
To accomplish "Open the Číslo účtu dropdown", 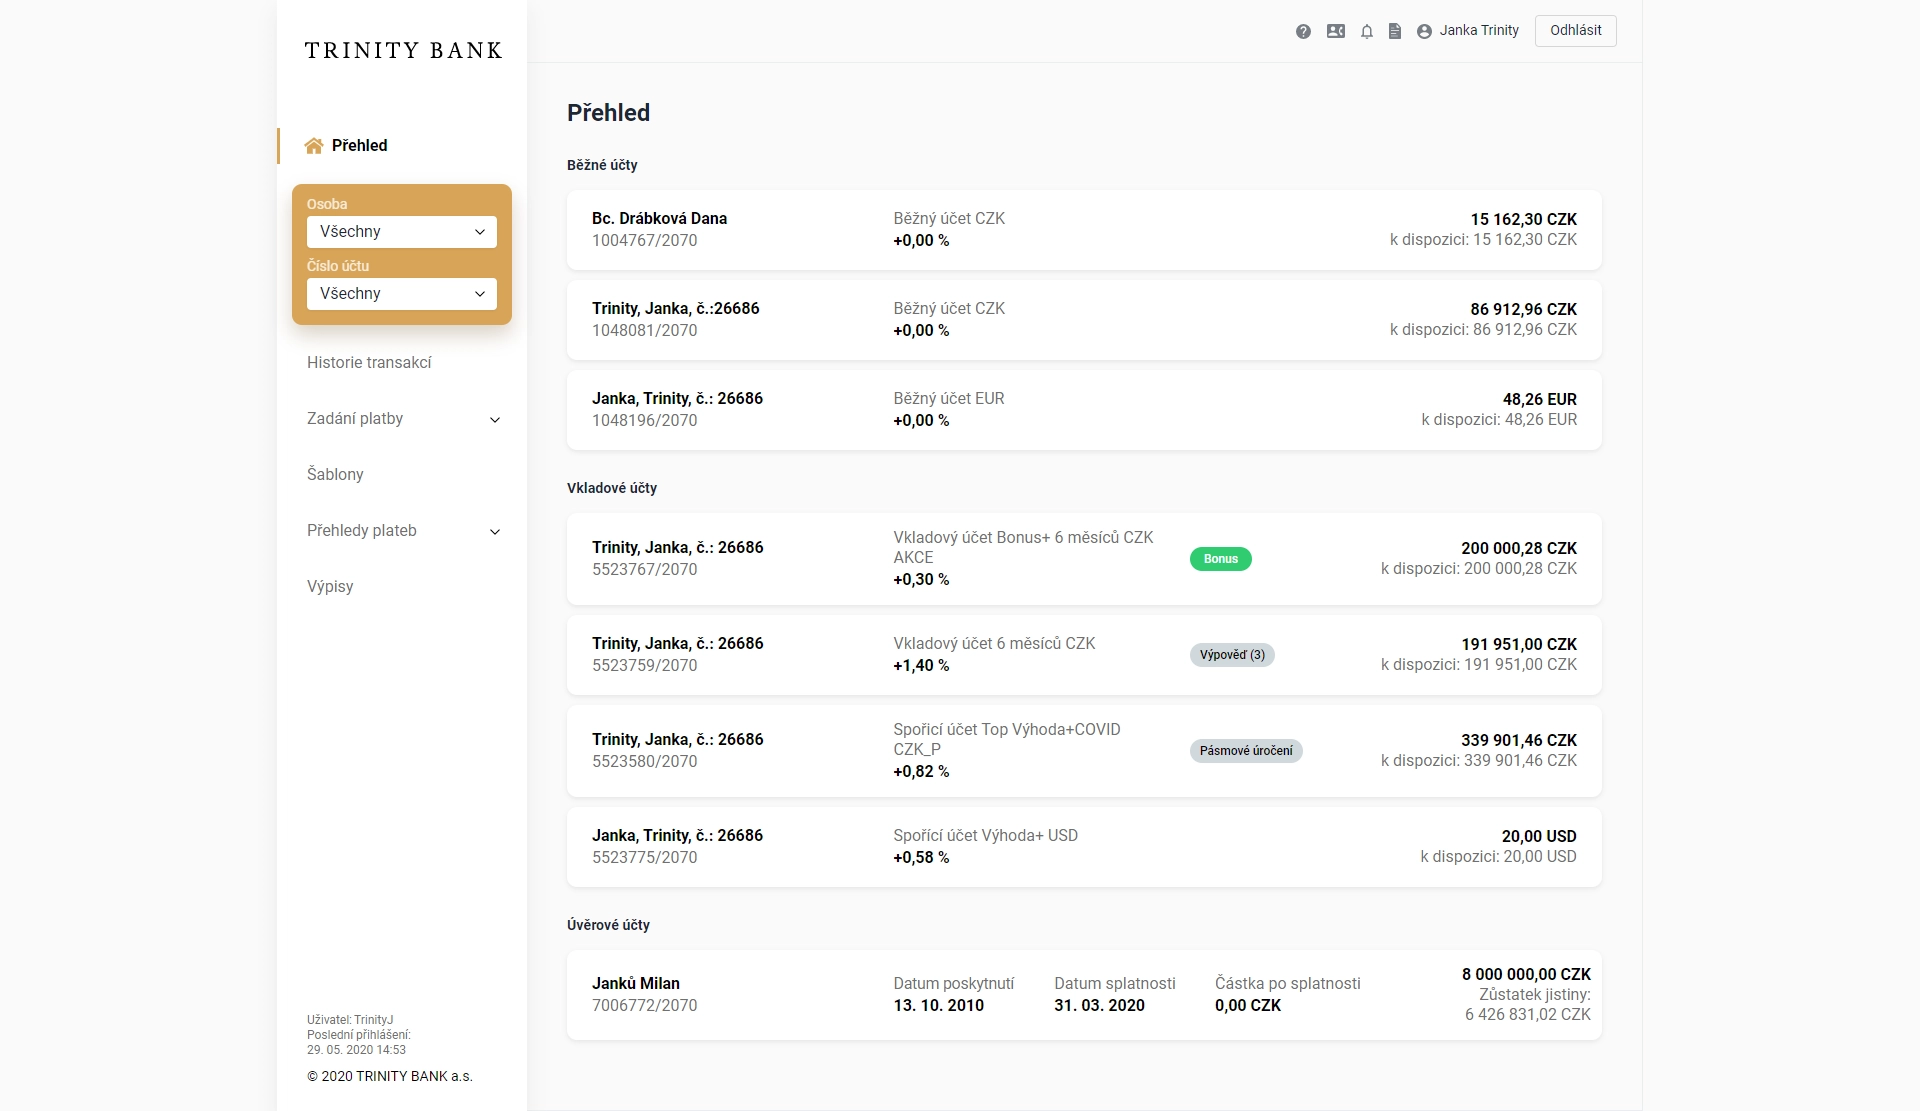I will point(401,294).
